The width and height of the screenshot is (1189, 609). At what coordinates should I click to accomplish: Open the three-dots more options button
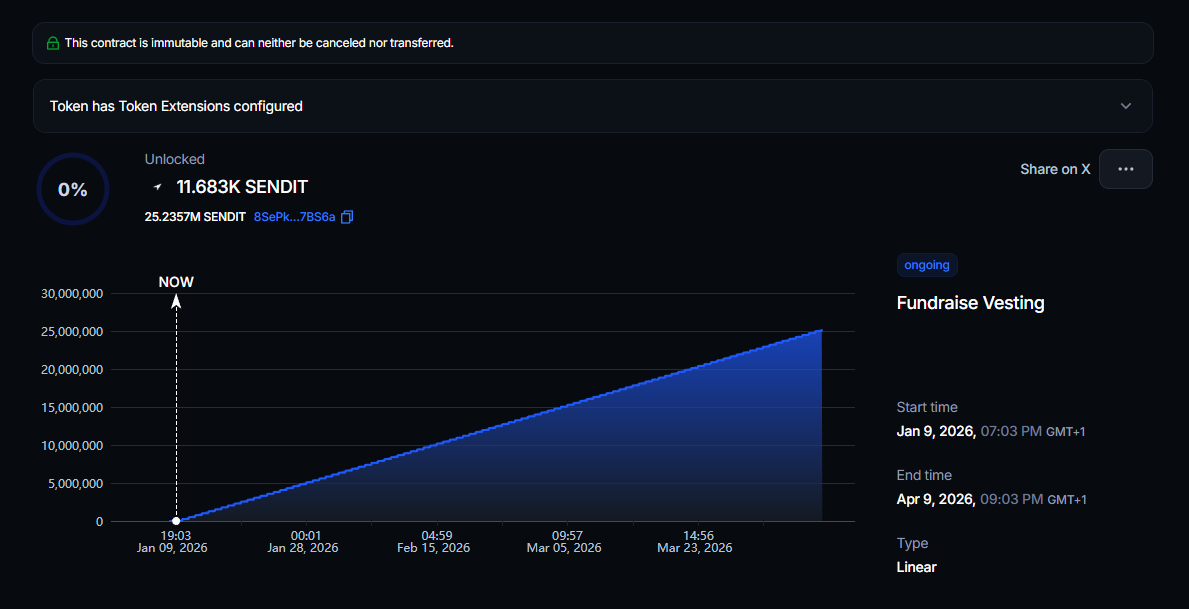point(1125,168)
